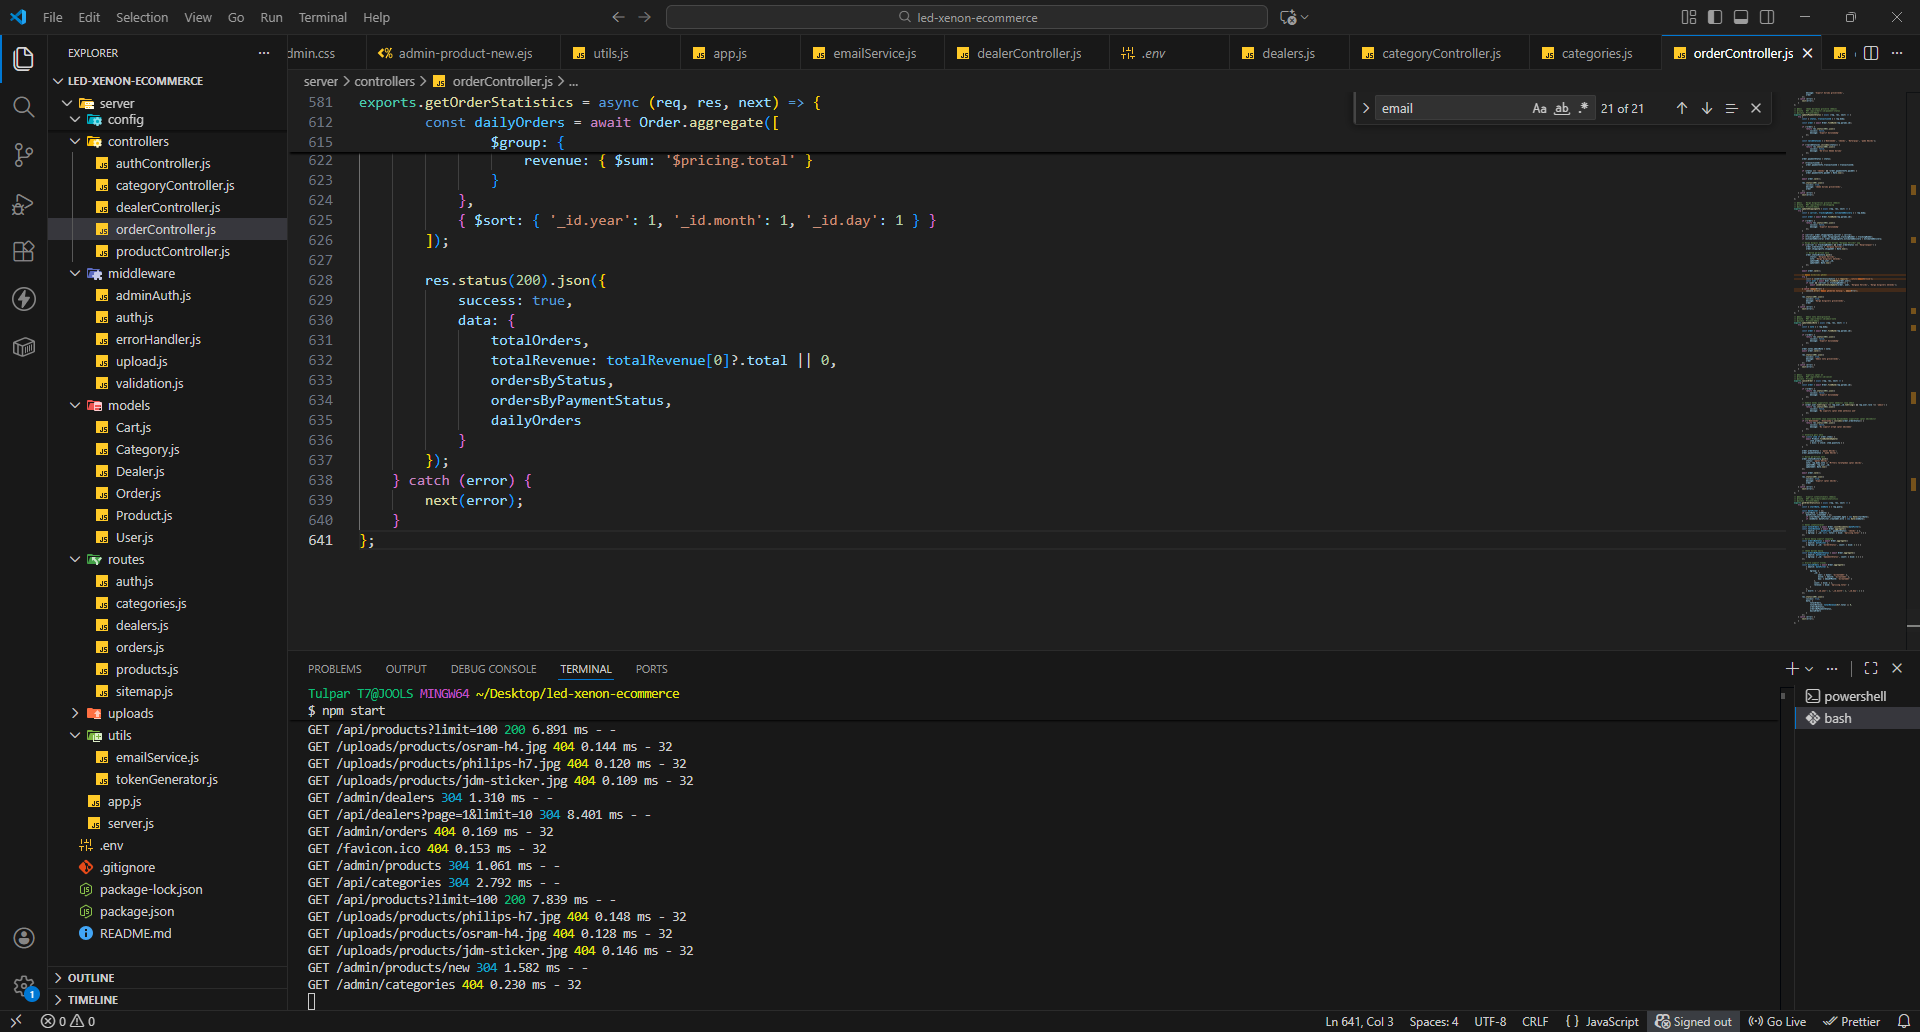Toggle Match Whole Word in find widget

point(1561,108)
